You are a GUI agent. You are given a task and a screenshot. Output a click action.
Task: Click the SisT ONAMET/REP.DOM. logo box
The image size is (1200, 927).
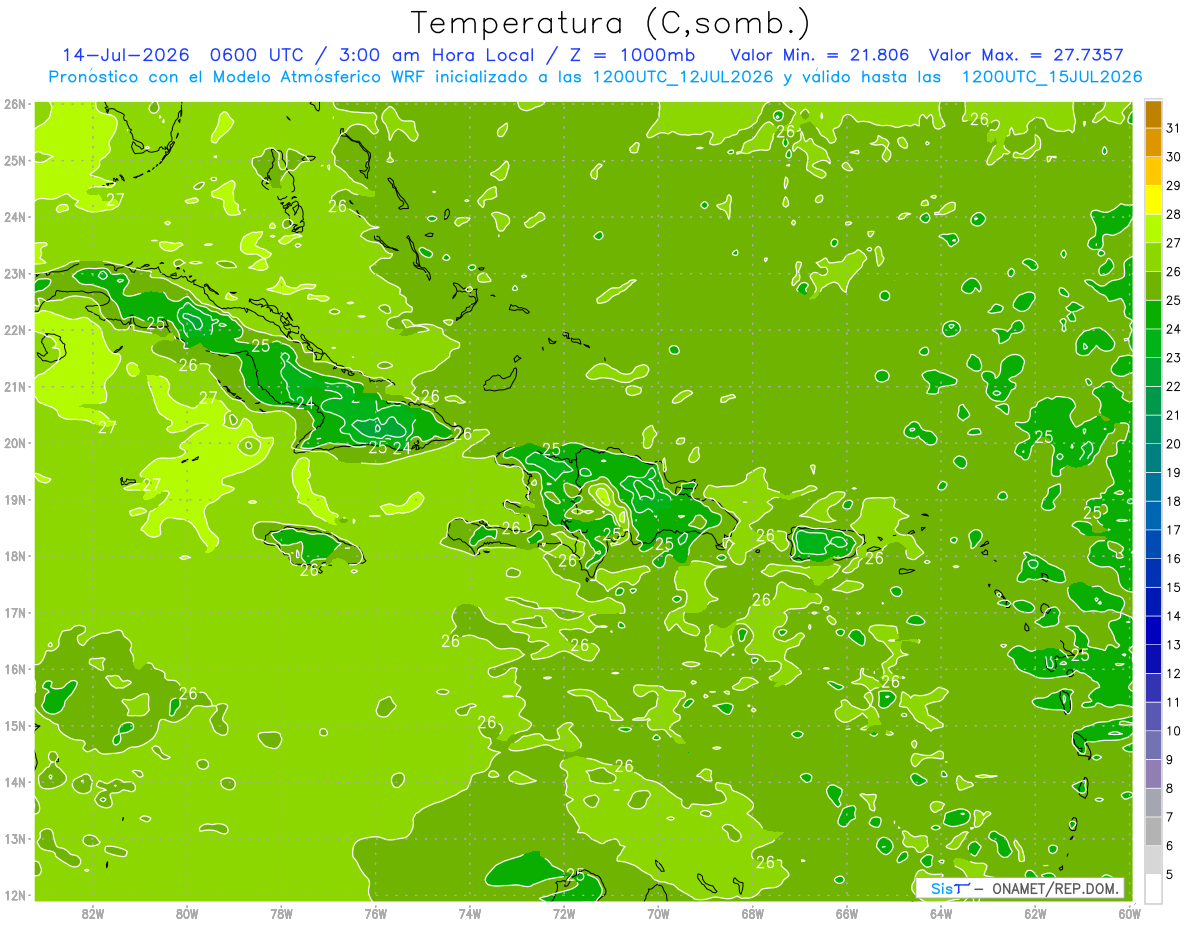[1020, 888]
